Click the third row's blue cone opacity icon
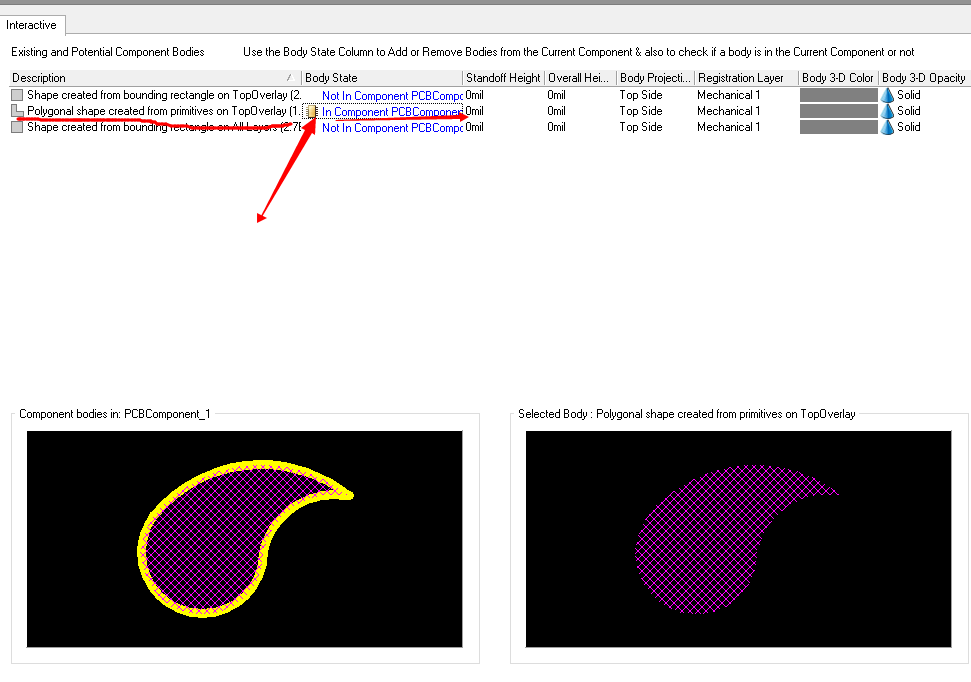The height and width of the screenshot is (682, 971). tap(887, 127)
